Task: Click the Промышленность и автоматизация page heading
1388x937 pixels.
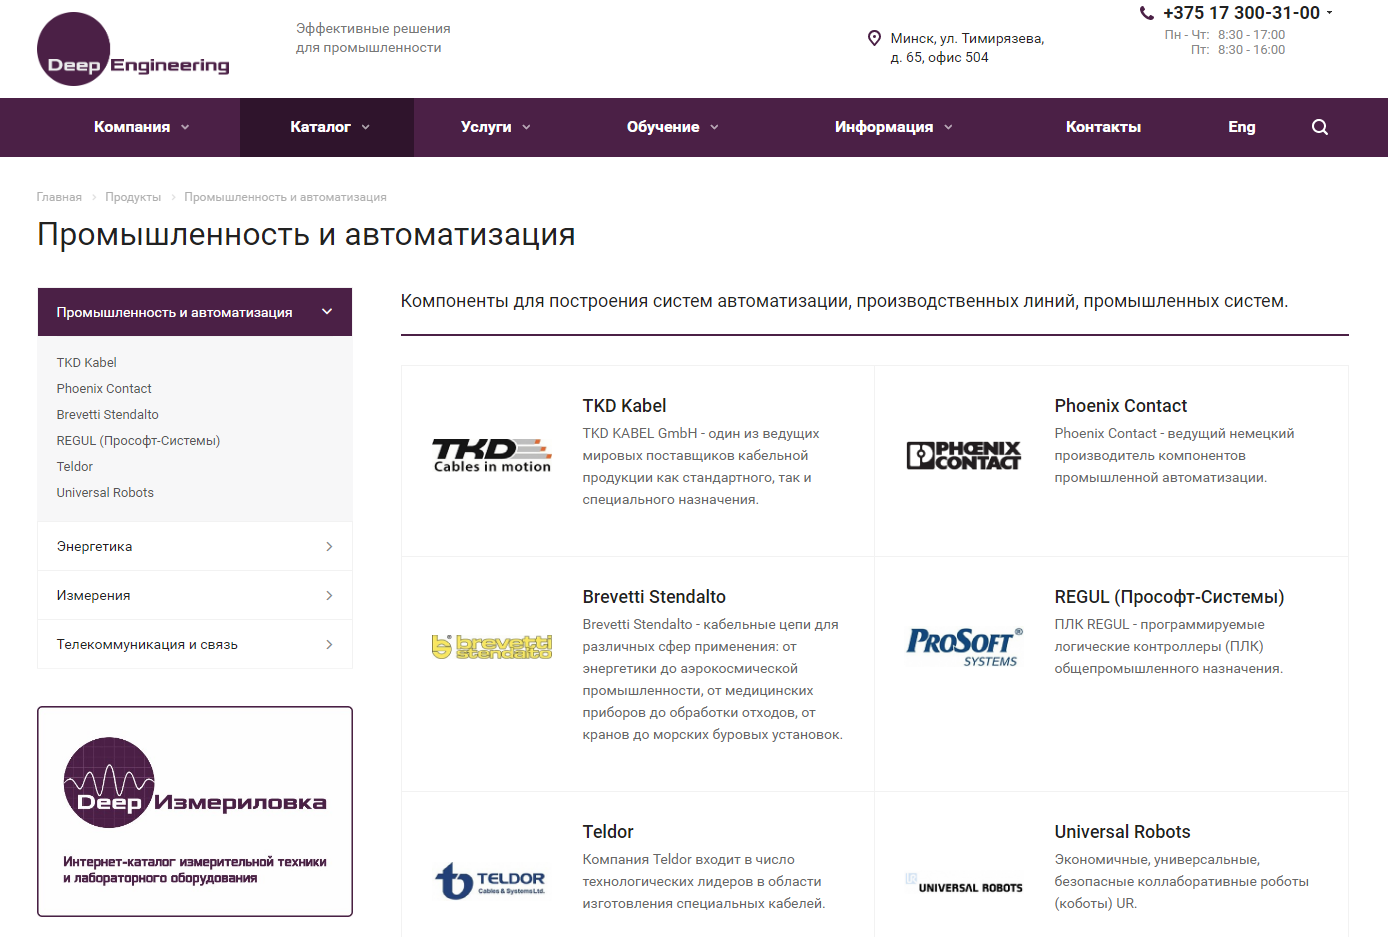Action: [x=306, y=234]
